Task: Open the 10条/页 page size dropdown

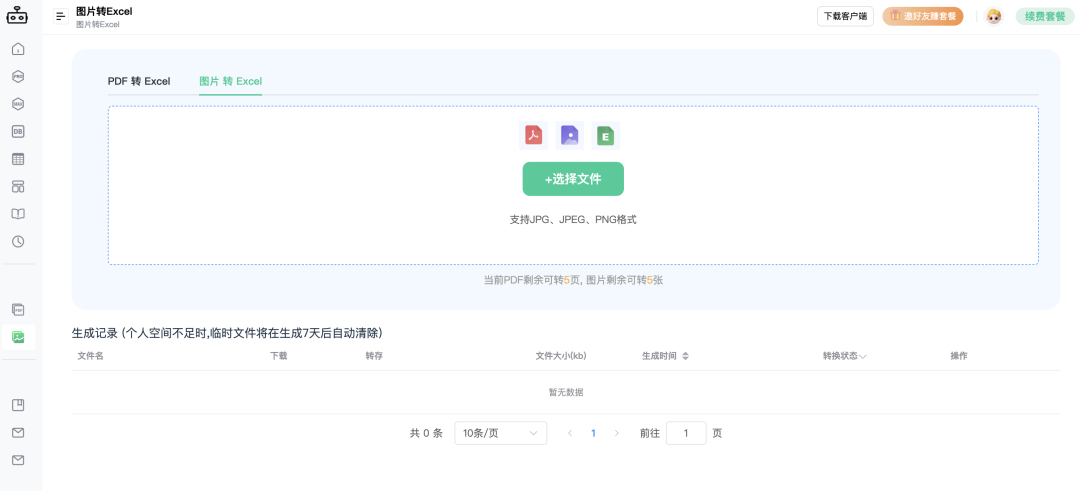Action: click(x=501, y=433)
